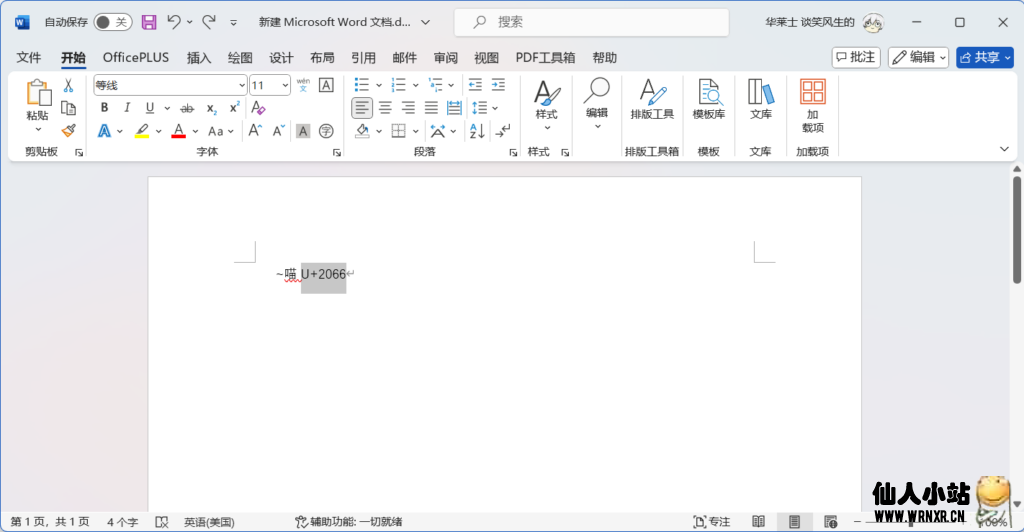Toggle the 自动保存 AutoSave switch
Image resolution: width=1024 pixels, height=532 pixels.
(x=112, y=22)
